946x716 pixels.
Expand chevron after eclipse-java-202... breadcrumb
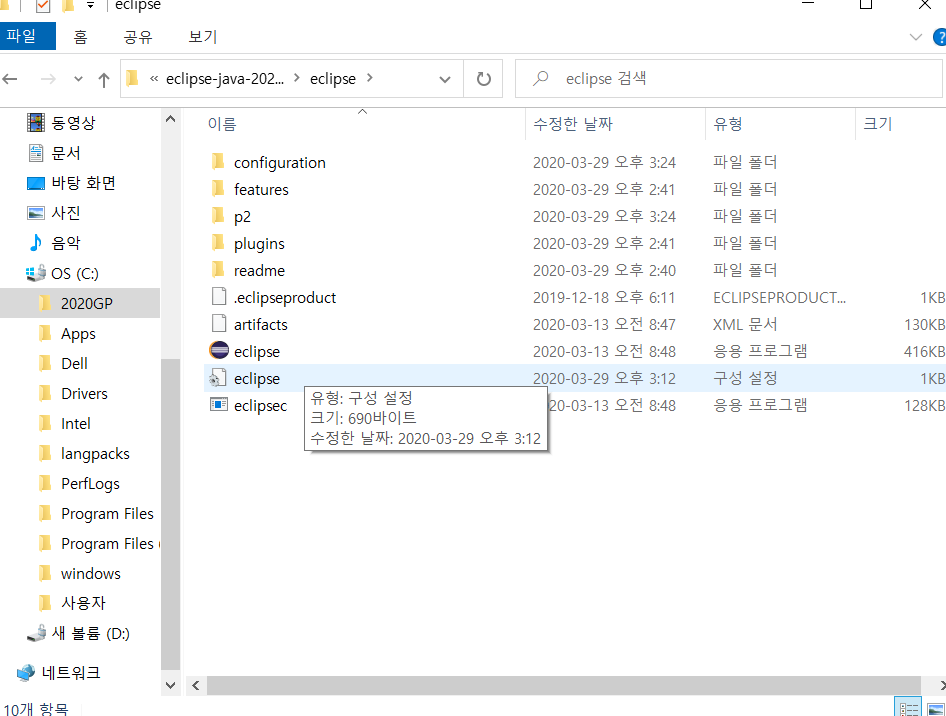pos(296,78)
